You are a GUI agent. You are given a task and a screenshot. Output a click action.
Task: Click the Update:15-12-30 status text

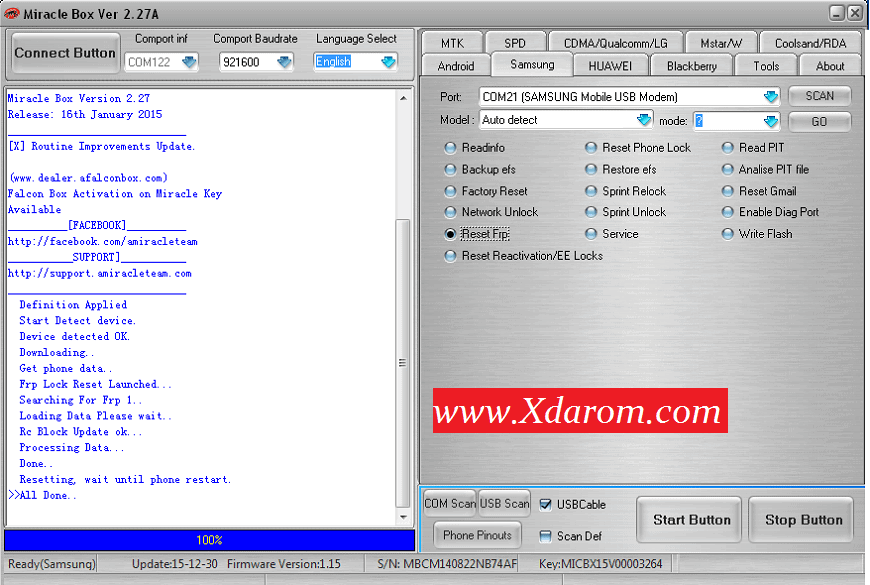[x=175, y=564]
